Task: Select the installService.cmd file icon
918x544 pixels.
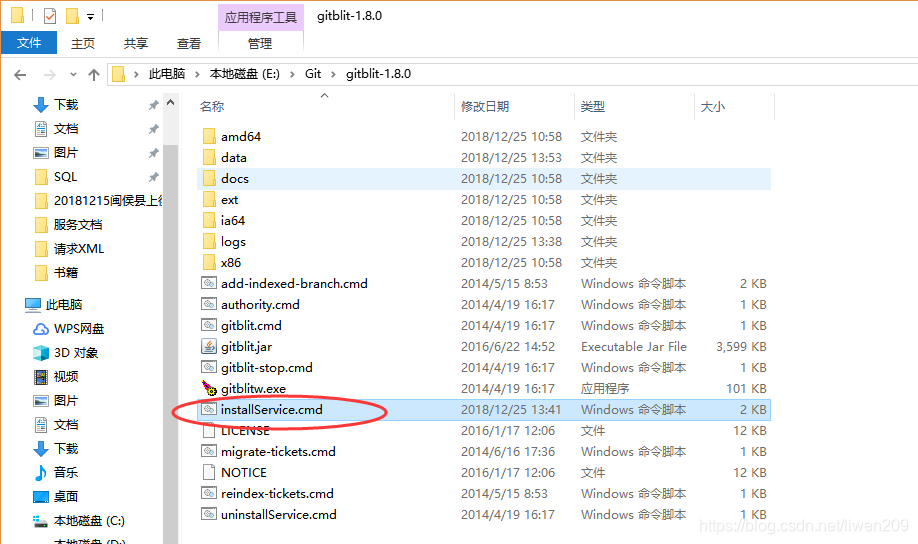Action: pos(209,409)
